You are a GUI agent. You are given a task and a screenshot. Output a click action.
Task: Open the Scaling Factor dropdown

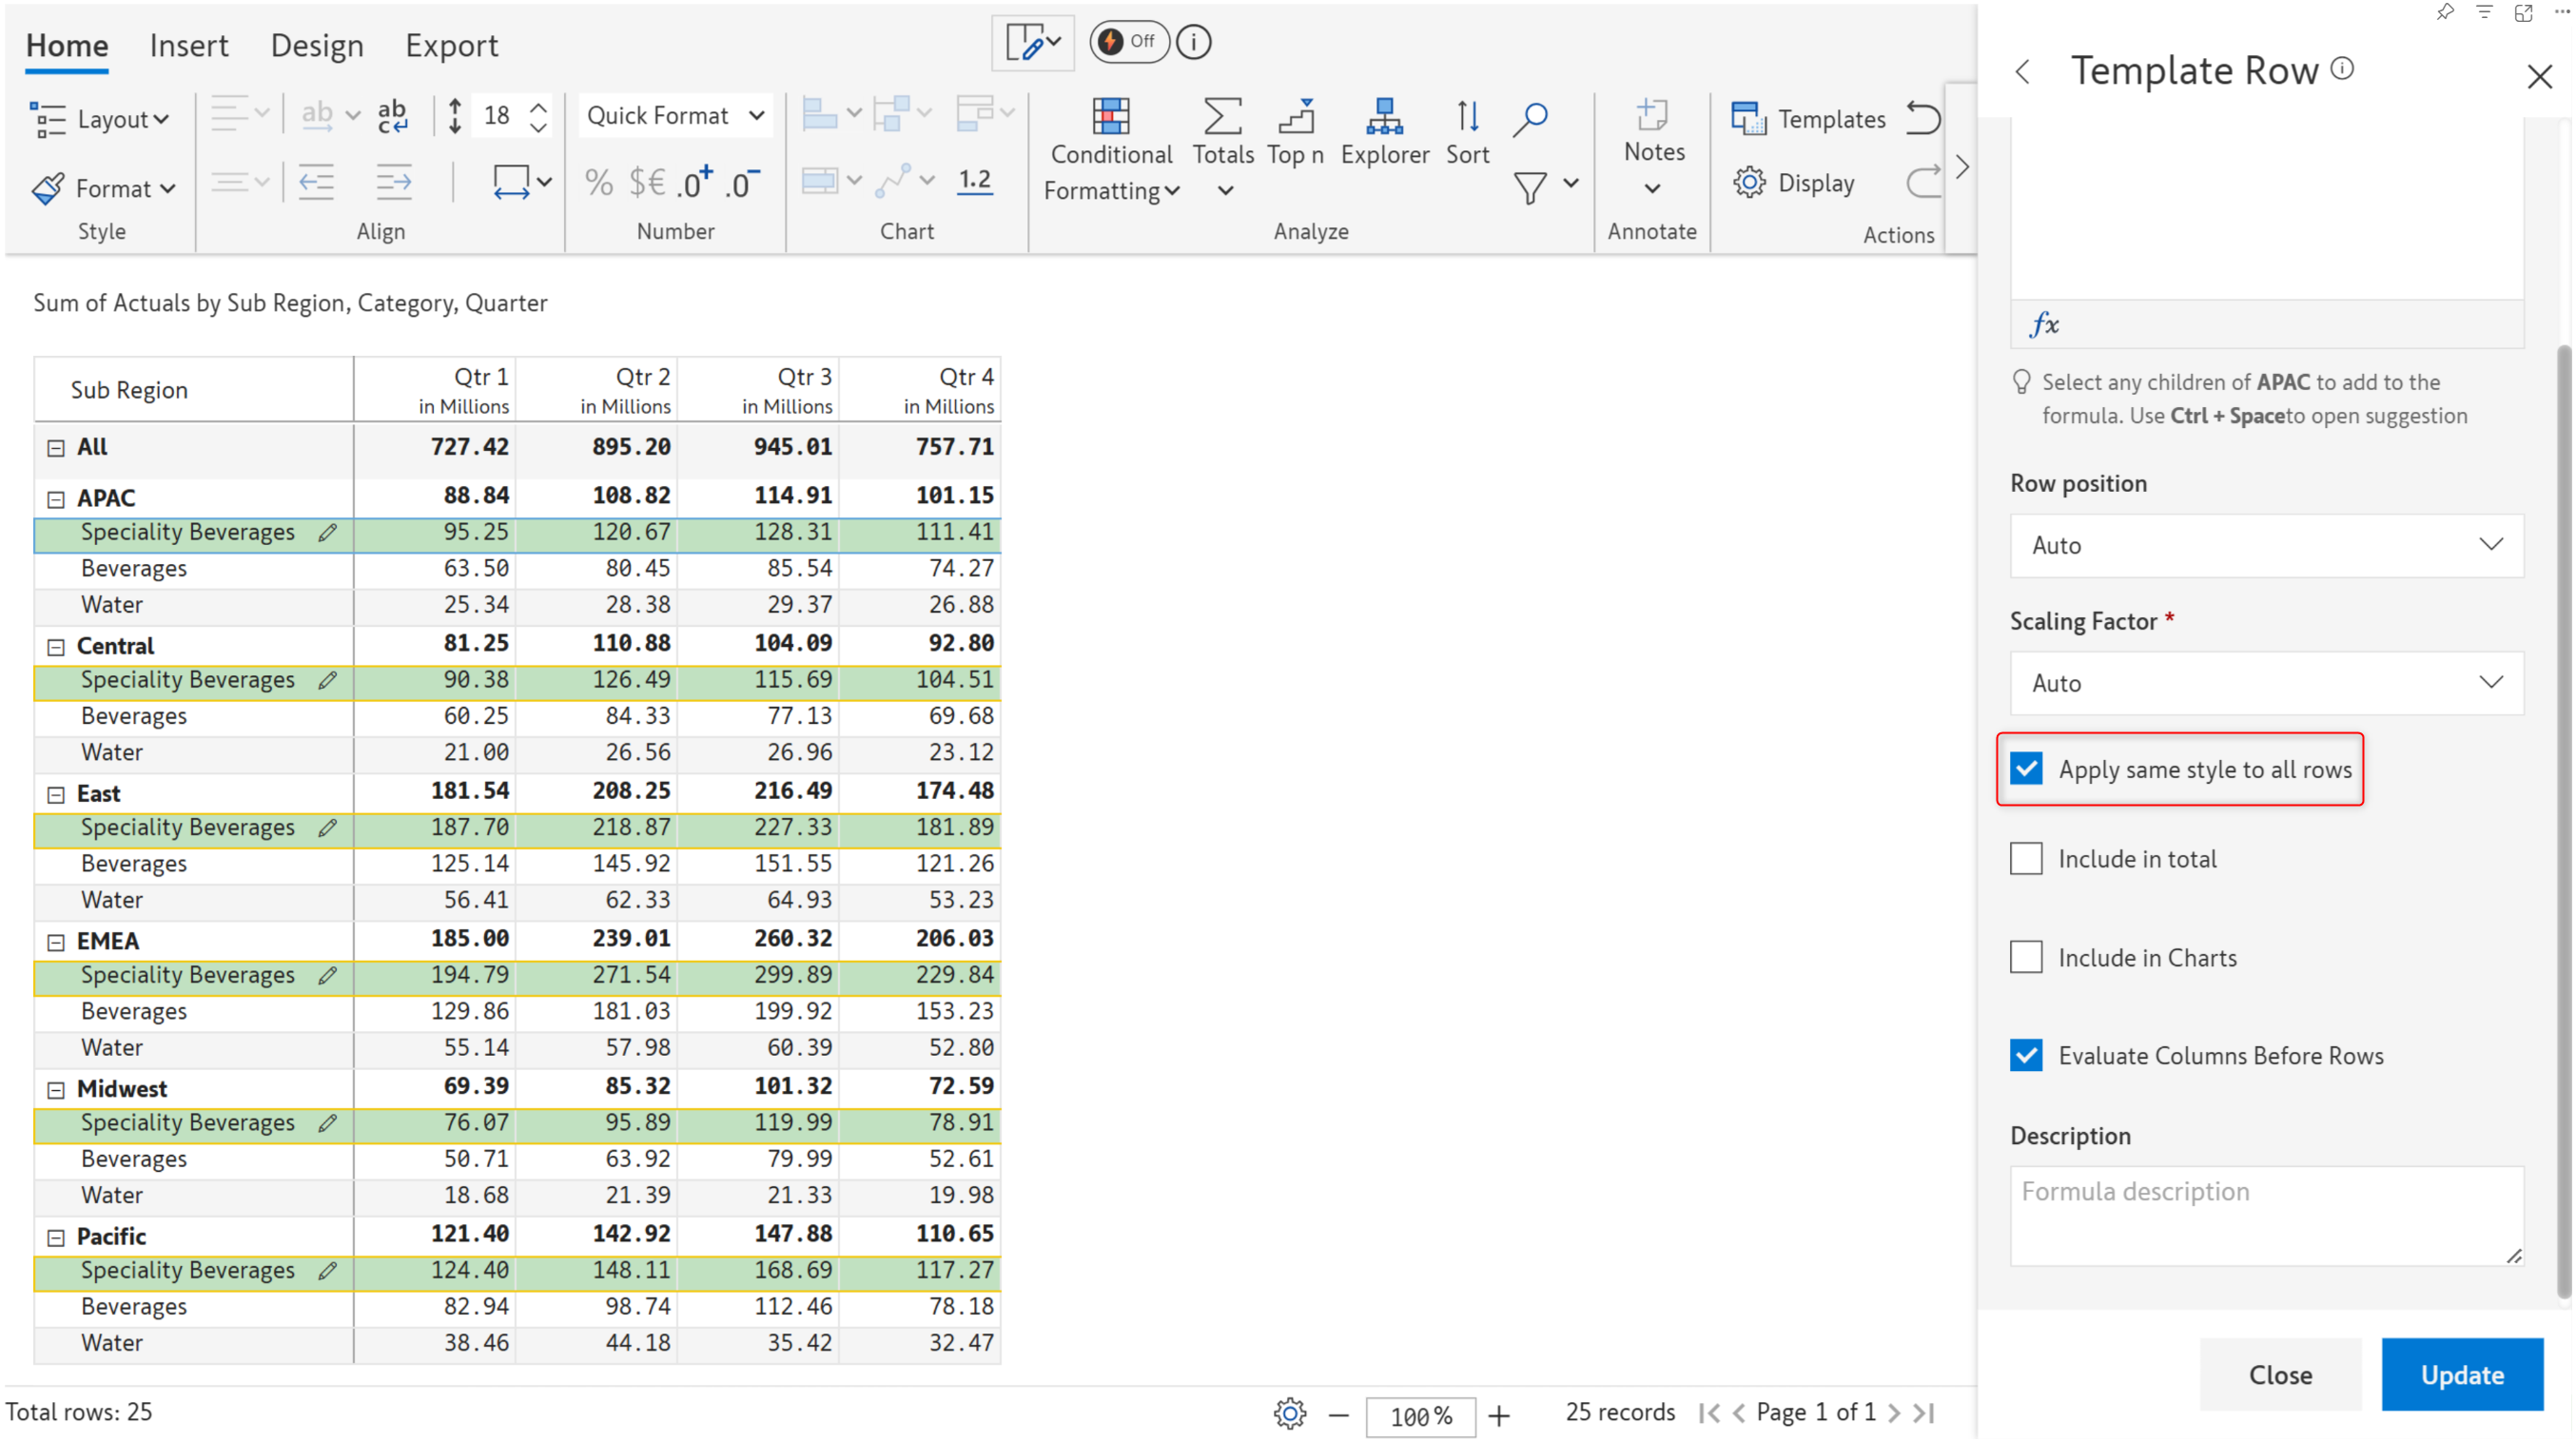tap(2266, 683)
